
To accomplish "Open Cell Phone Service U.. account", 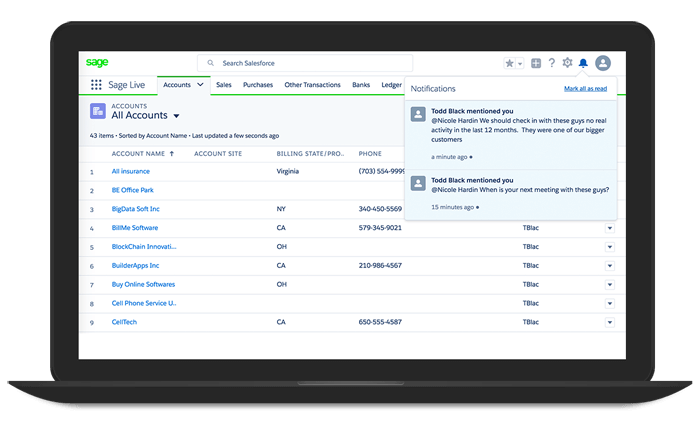I will click(x=144, y=303).
